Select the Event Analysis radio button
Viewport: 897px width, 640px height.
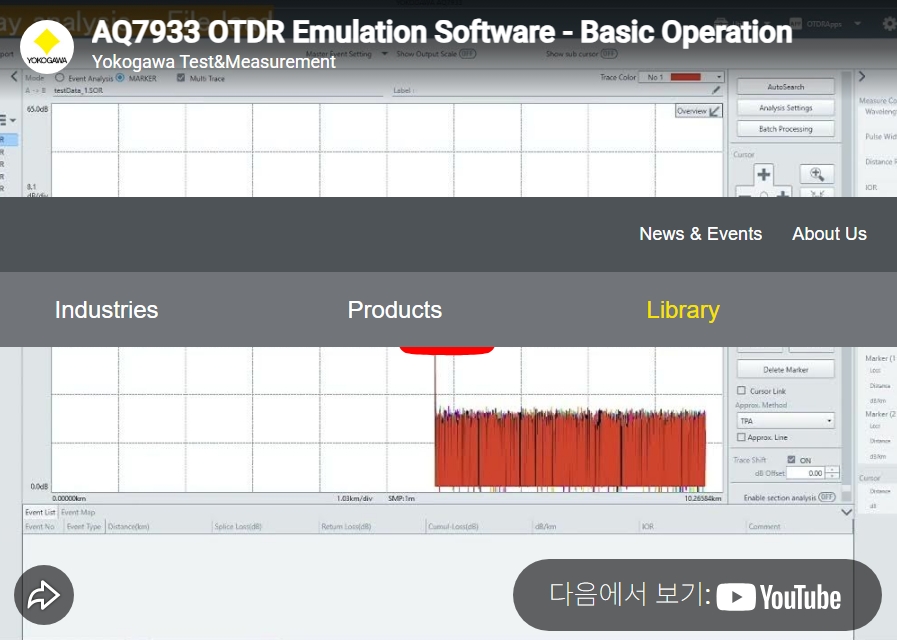59,78
